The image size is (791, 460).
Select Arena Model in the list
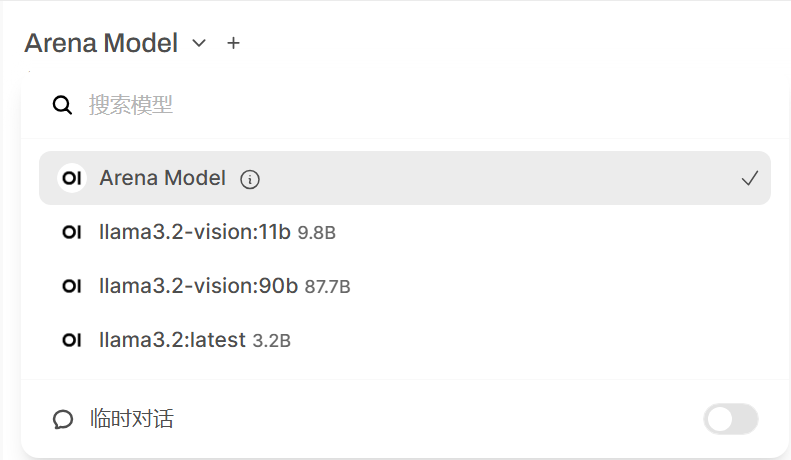(x=162, y=178)
